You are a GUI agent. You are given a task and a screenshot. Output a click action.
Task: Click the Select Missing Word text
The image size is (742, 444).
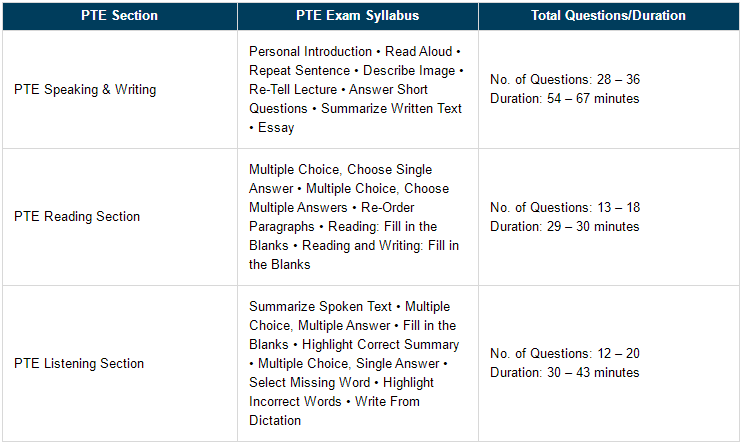pyautogui.click(x=309, y=382)
